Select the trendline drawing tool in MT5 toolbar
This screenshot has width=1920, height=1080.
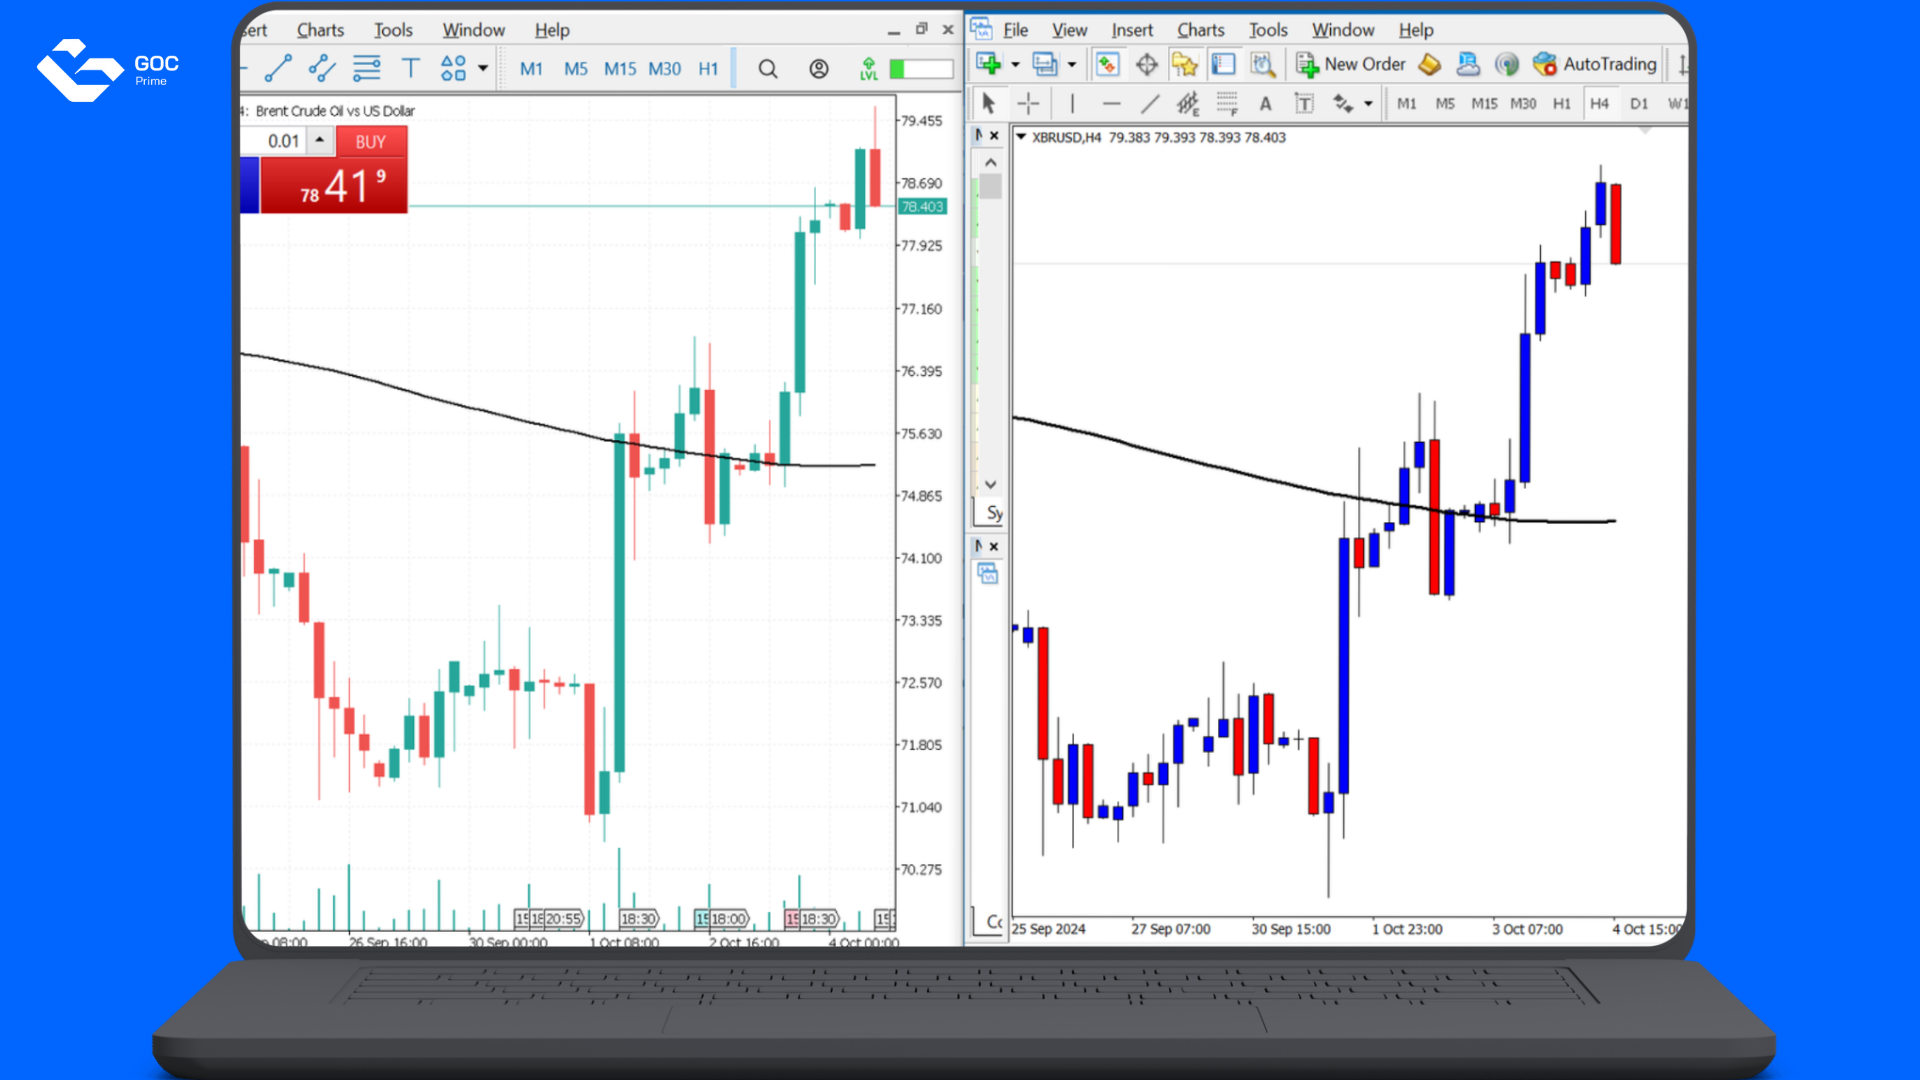[278, 68]
